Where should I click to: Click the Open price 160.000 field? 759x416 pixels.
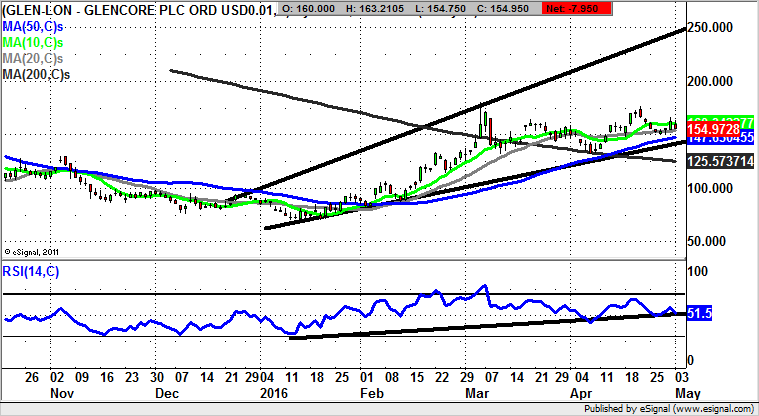point(311,9)
